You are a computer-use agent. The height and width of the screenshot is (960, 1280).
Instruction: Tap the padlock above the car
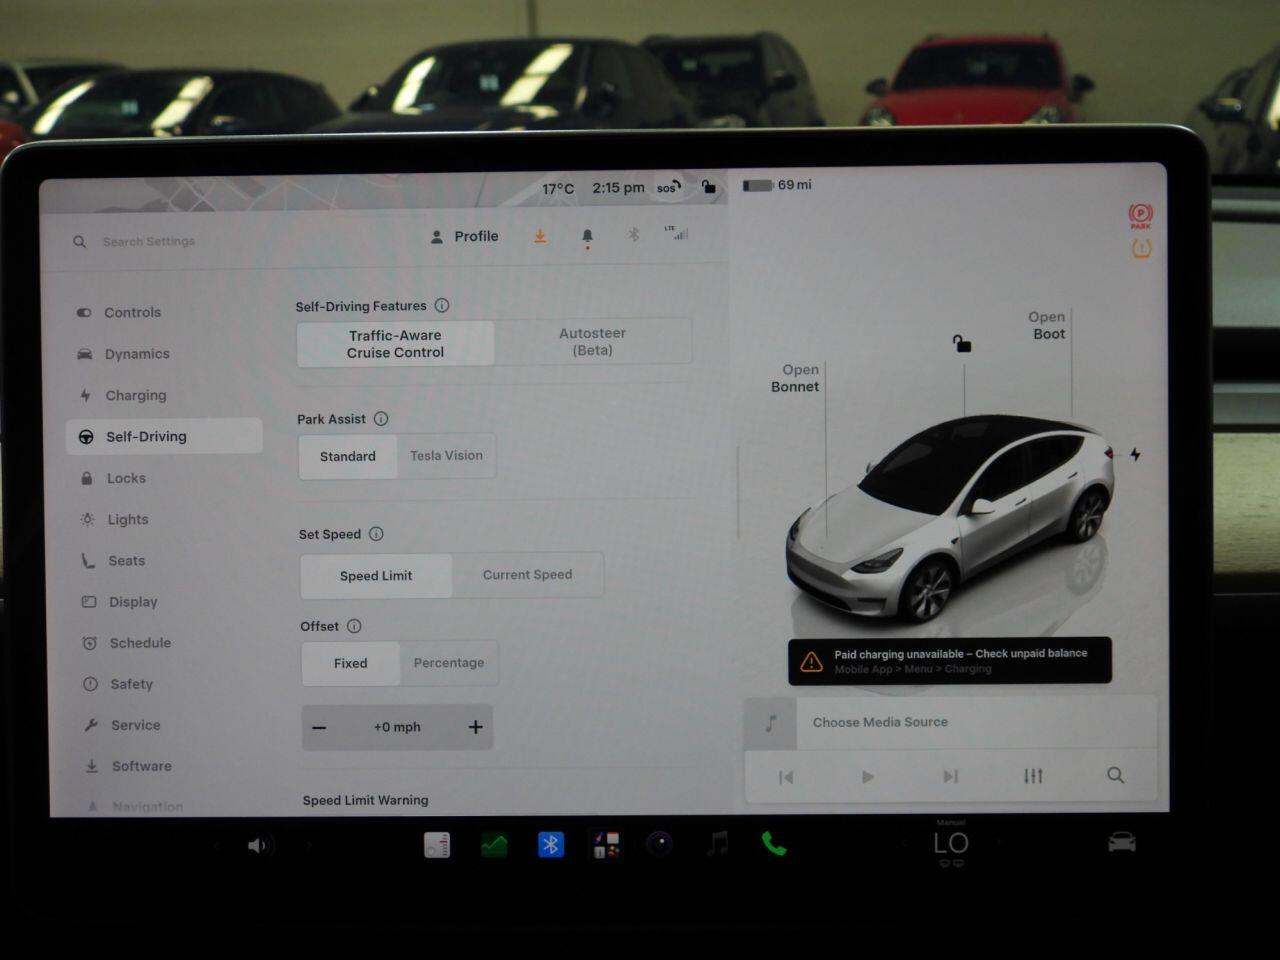961,343
